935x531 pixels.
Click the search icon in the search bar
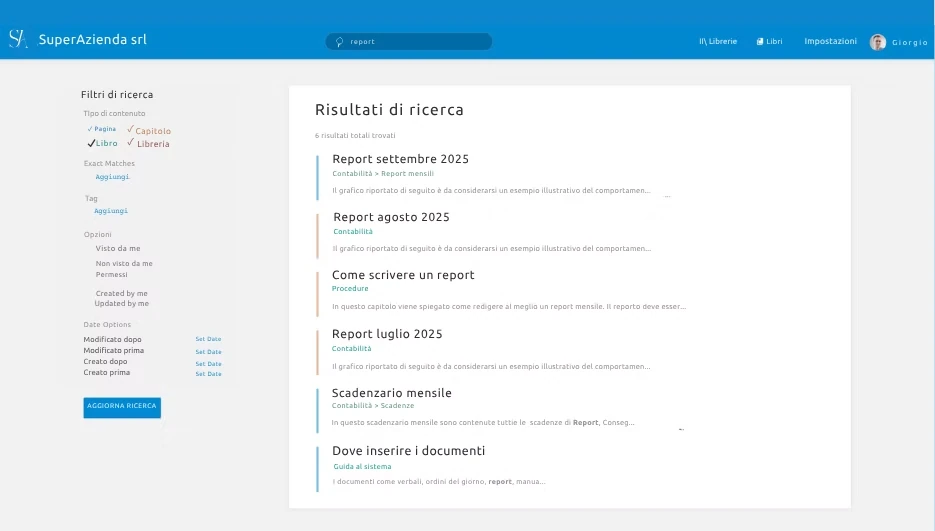339,42
